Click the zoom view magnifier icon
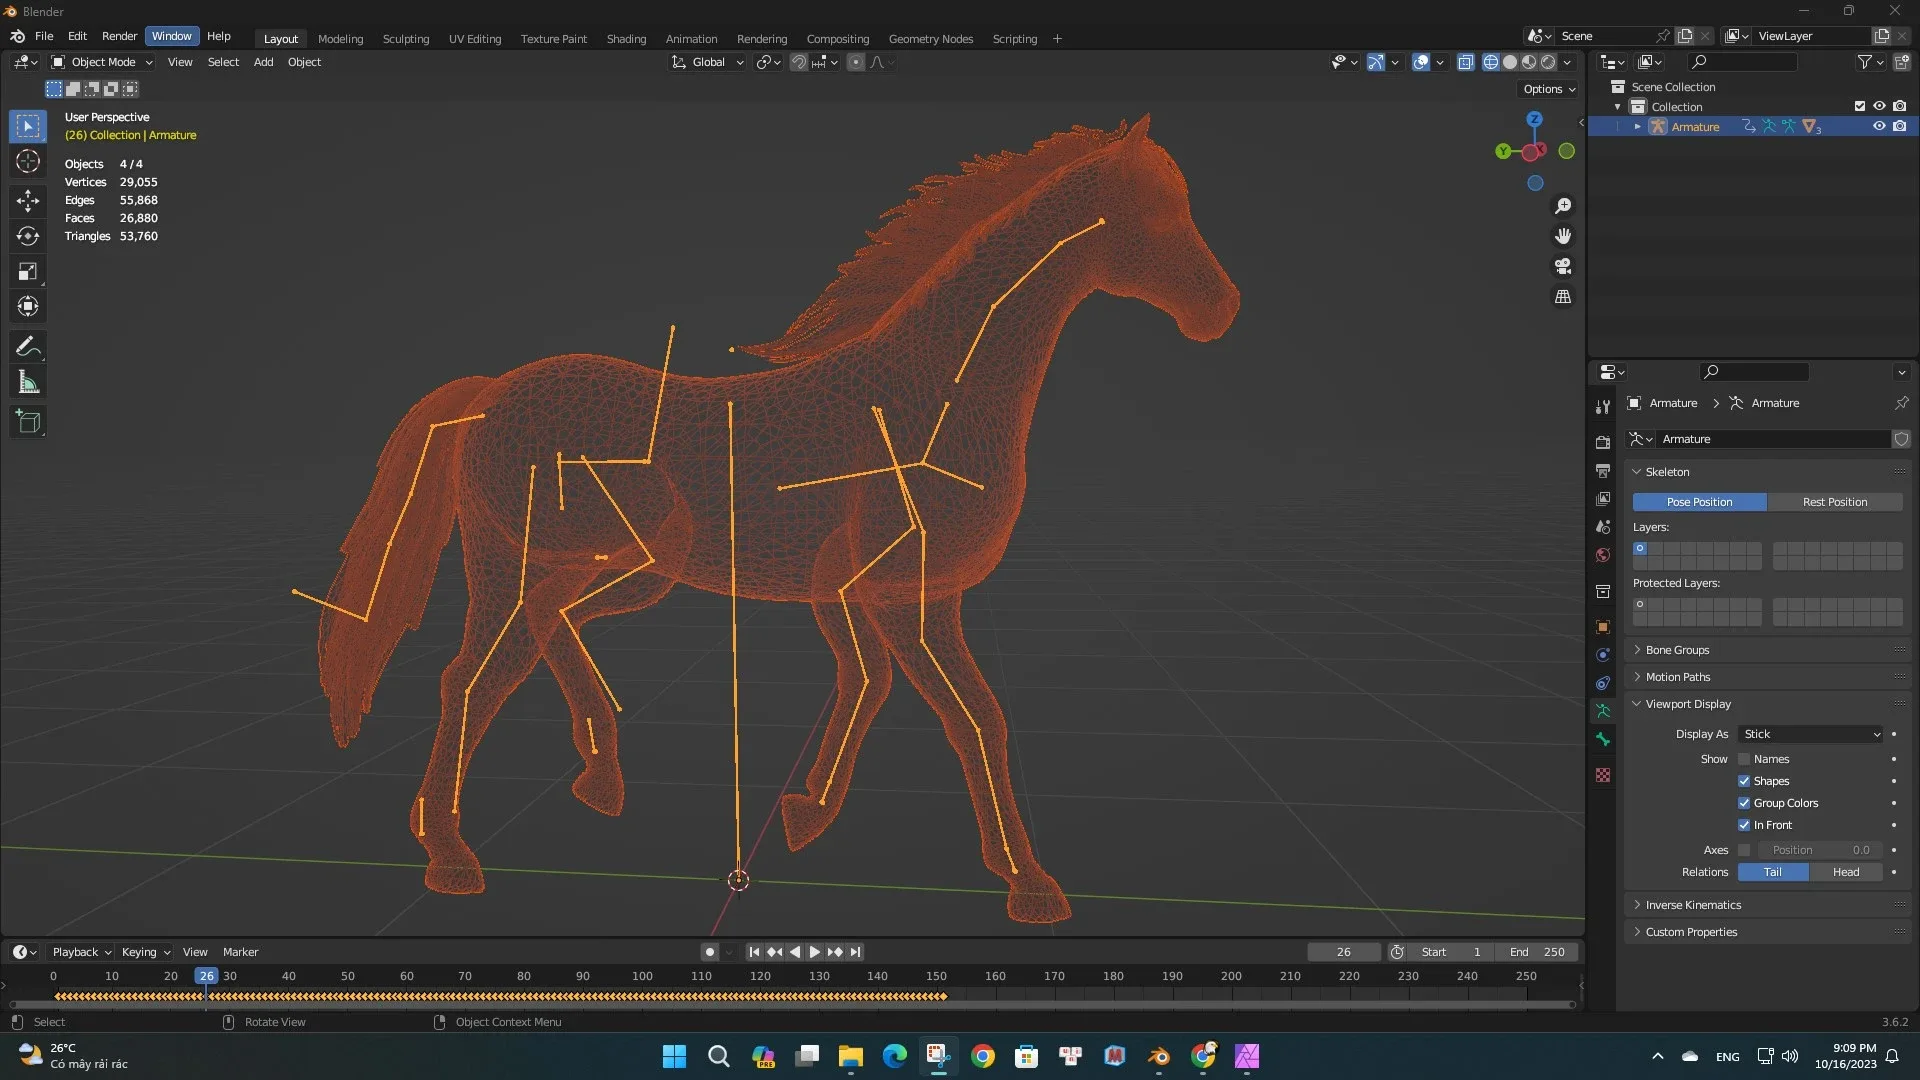Screen dimensions: 1920x1080 tap(1563, 206)
